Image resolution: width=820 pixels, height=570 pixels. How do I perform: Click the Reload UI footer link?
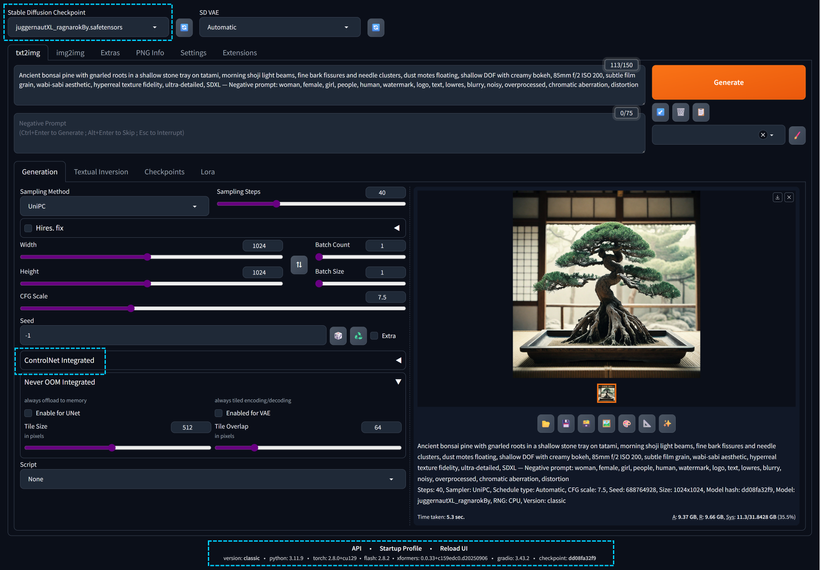(x=452, y=548)
